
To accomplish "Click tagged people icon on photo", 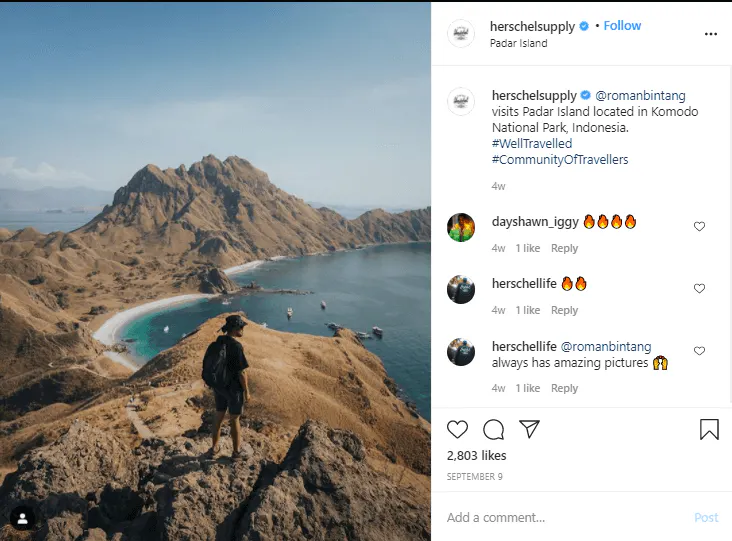I will coord(22,518).
